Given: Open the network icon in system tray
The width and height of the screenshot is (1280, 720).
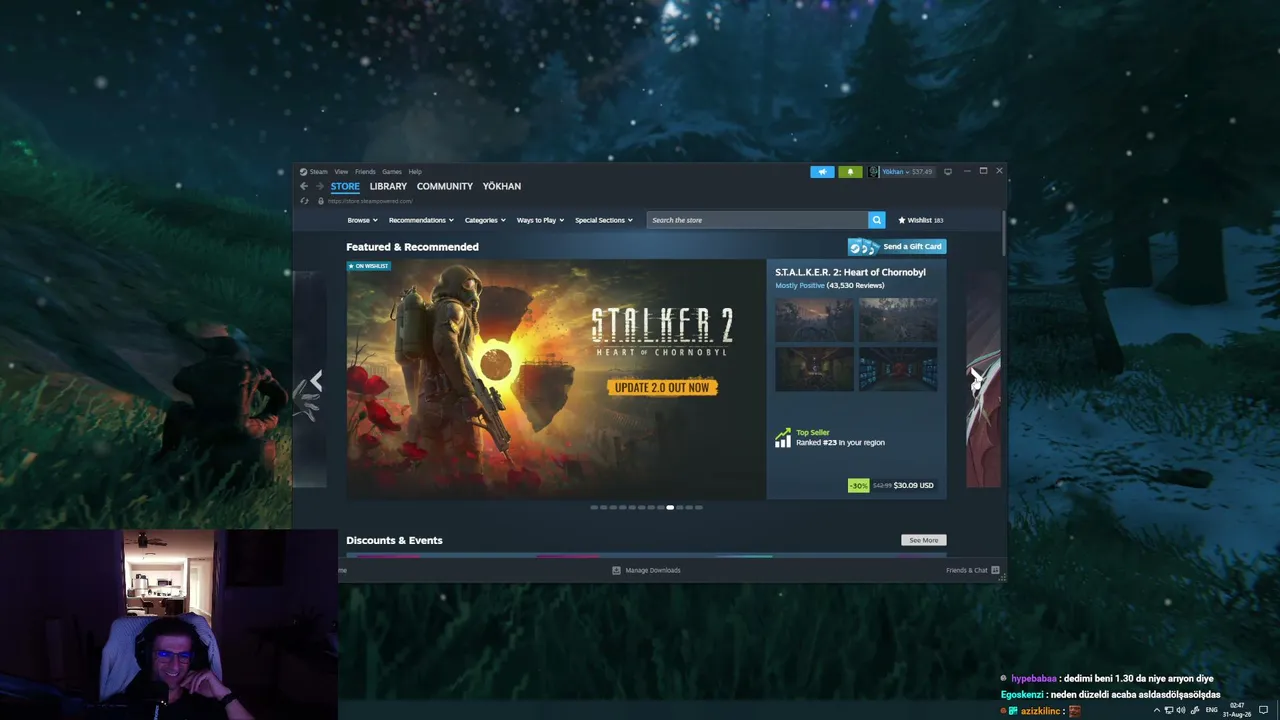Looking at the screenshot, I should [1169, 710].
